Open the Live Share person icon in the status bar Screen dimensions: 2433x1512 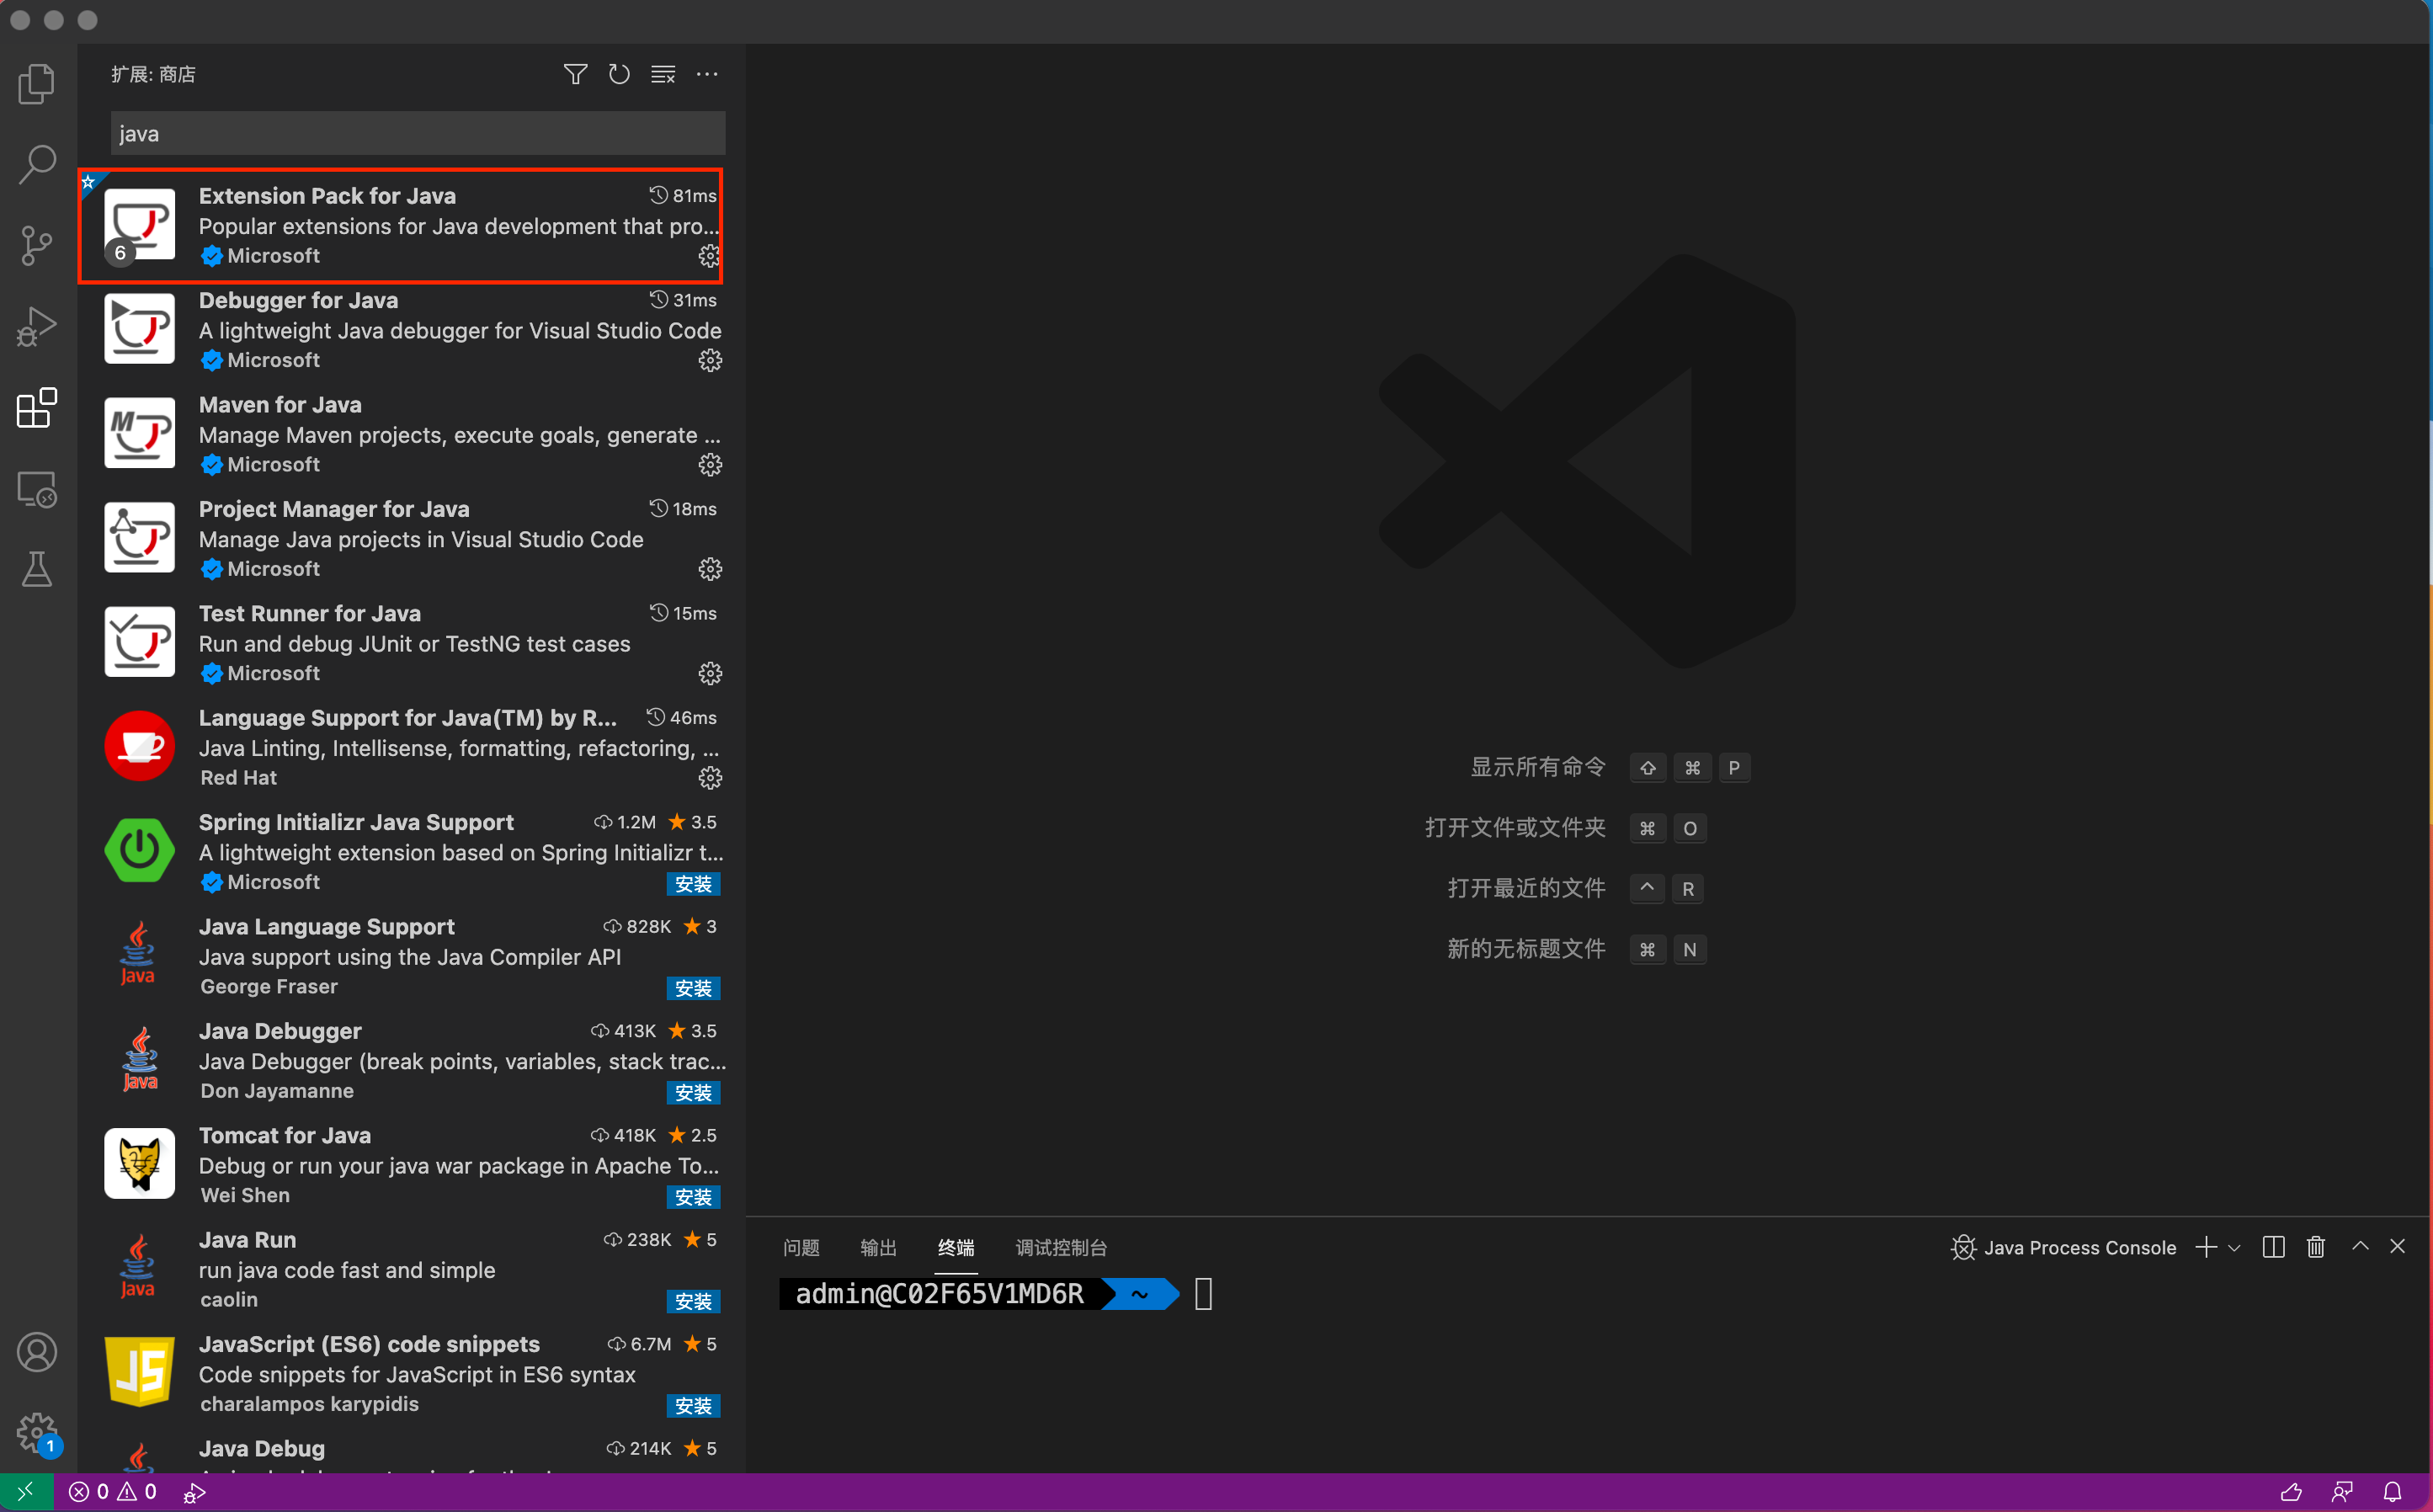point(2342,1492)
